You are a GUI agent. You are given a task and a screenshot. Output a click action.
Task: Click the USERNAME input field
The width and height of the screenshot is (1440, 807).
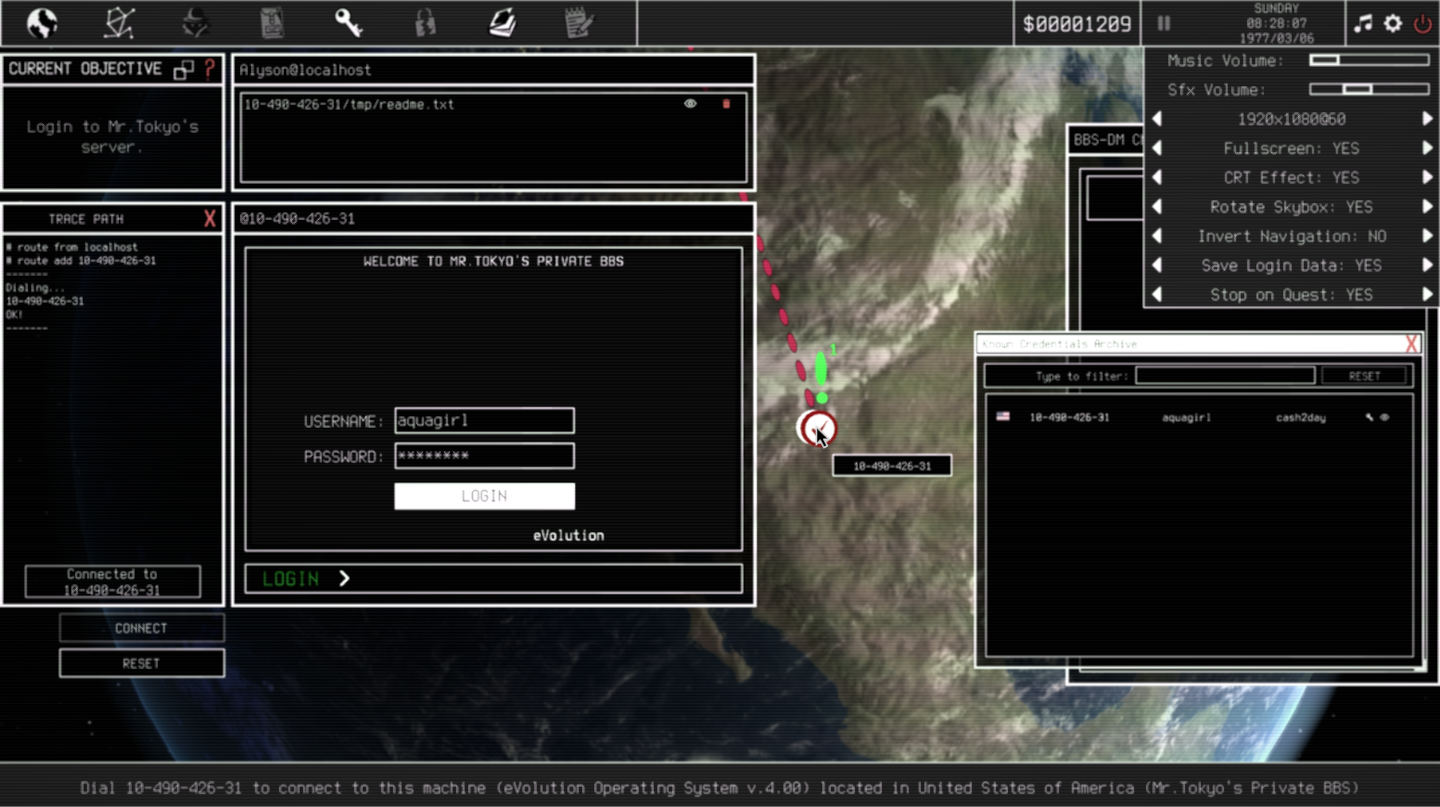pos(484,421)
